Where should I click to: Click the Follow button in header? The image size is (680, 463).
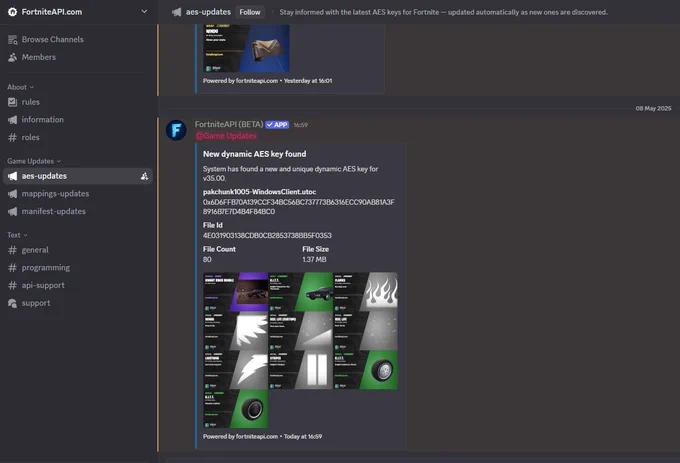click(x=250, y=12)
